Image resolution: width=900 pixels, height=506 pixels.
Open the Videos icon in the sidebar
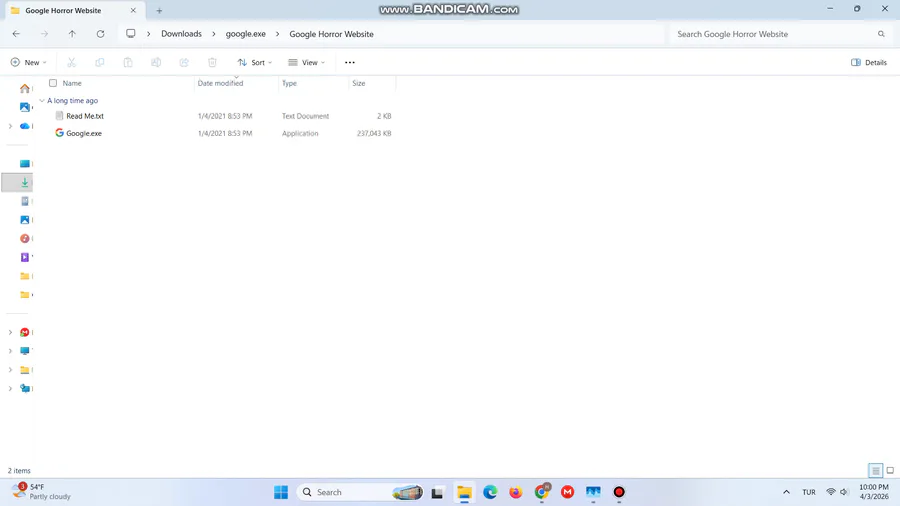click(25, 257)
